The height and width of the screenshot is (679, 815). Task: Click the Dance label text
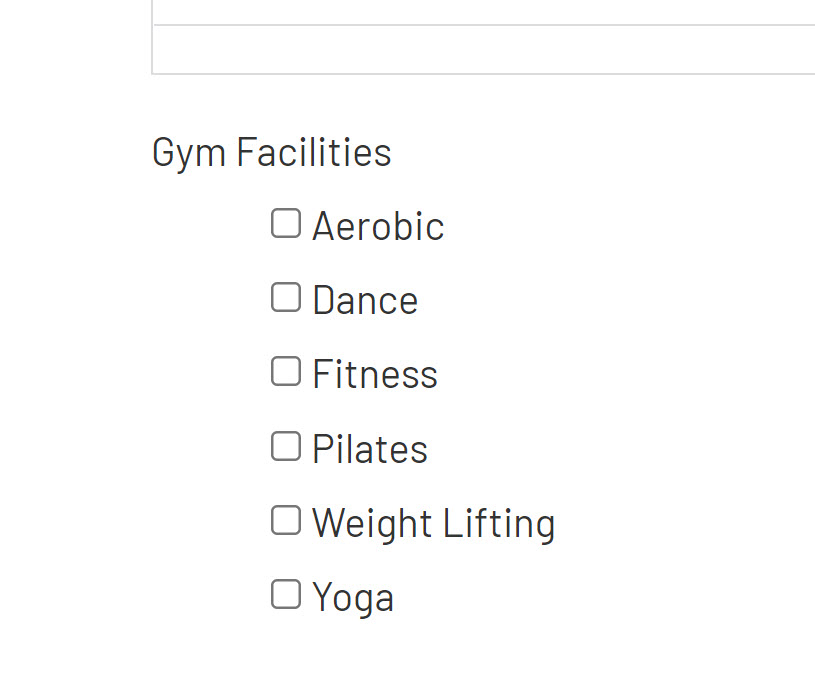coord(364,300)
